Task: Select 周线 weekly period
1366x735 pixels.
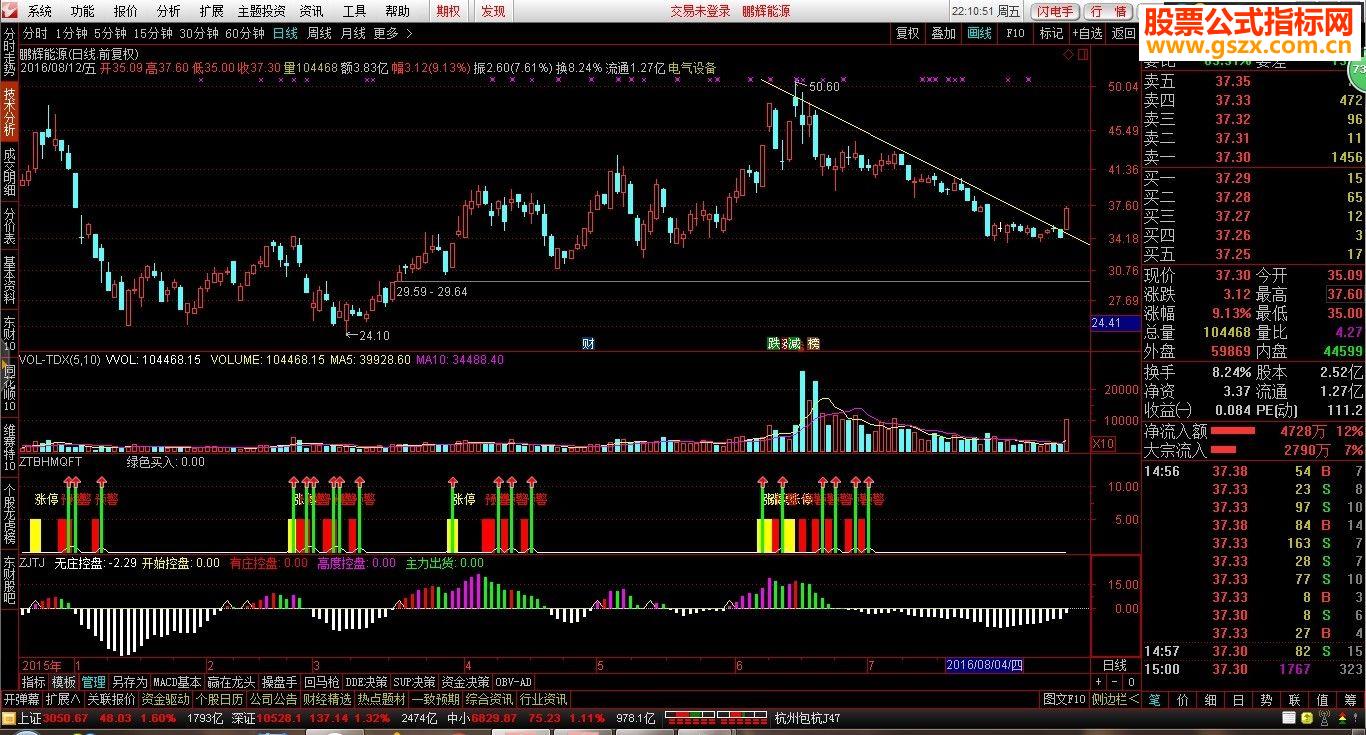Action: (x=319, y=33)
